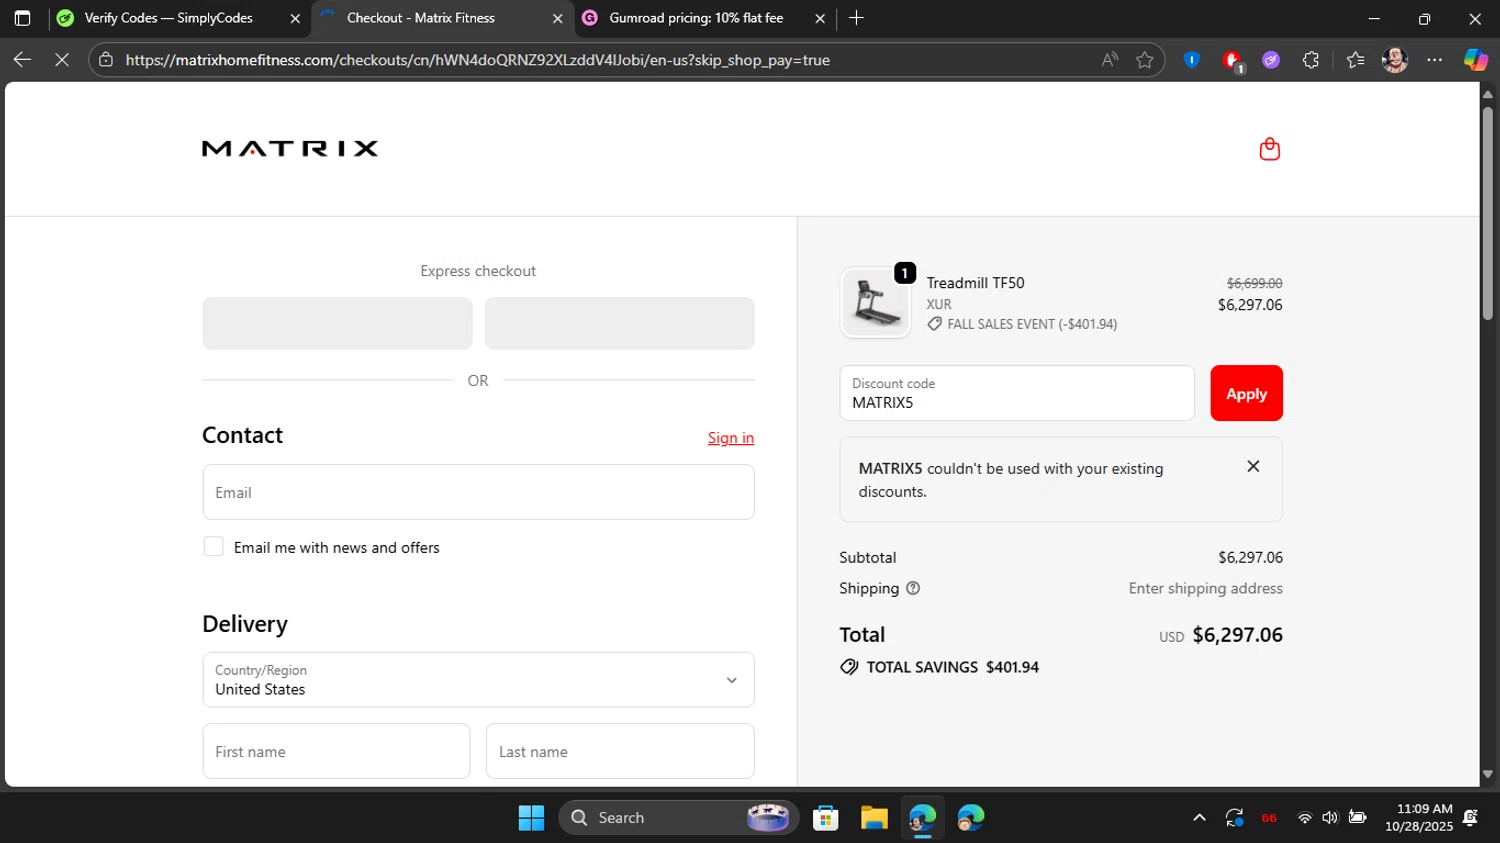Viewport: 1500px width, 843px height.
Task: Click the first express checkout placeholder button
Action: pyautogui.click(x=337, y=323)
